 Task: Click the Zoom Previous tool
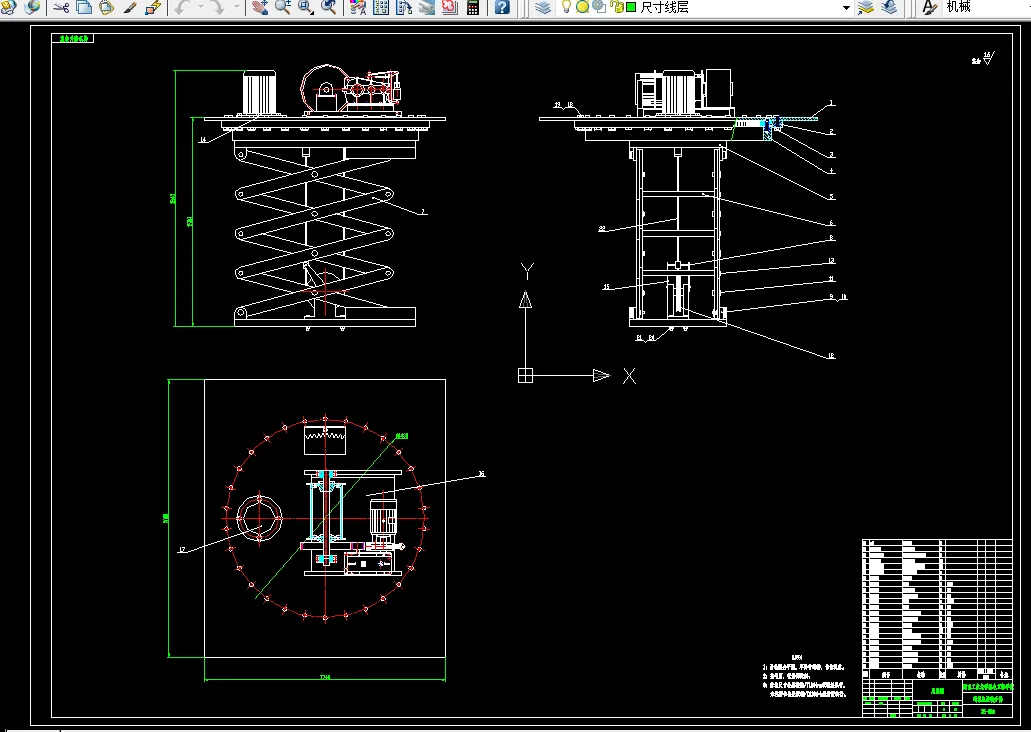point(329,7)
